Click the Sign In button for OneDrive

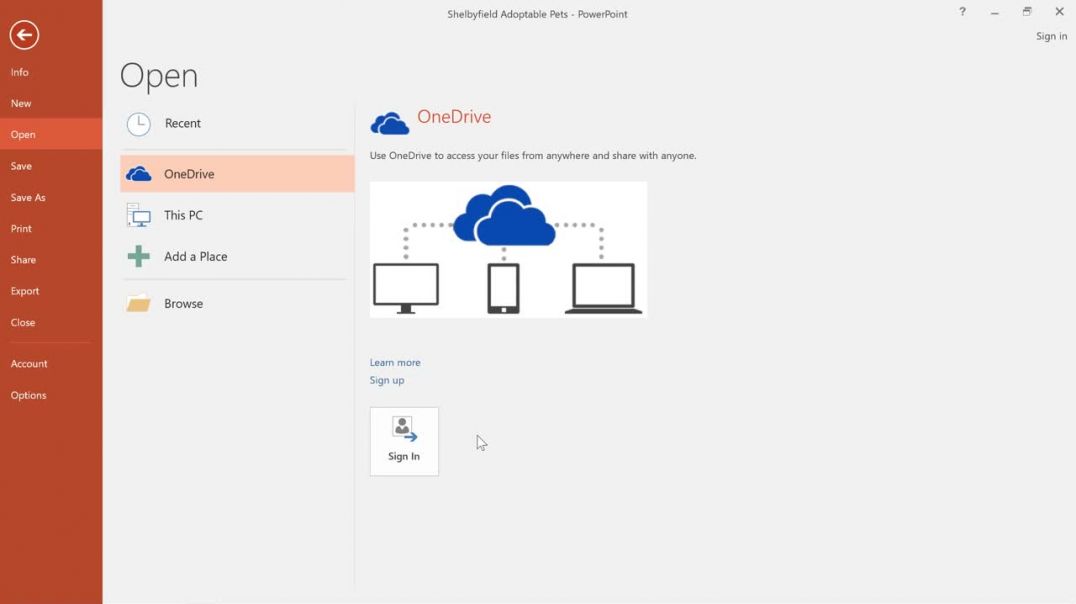click(404, 441)
